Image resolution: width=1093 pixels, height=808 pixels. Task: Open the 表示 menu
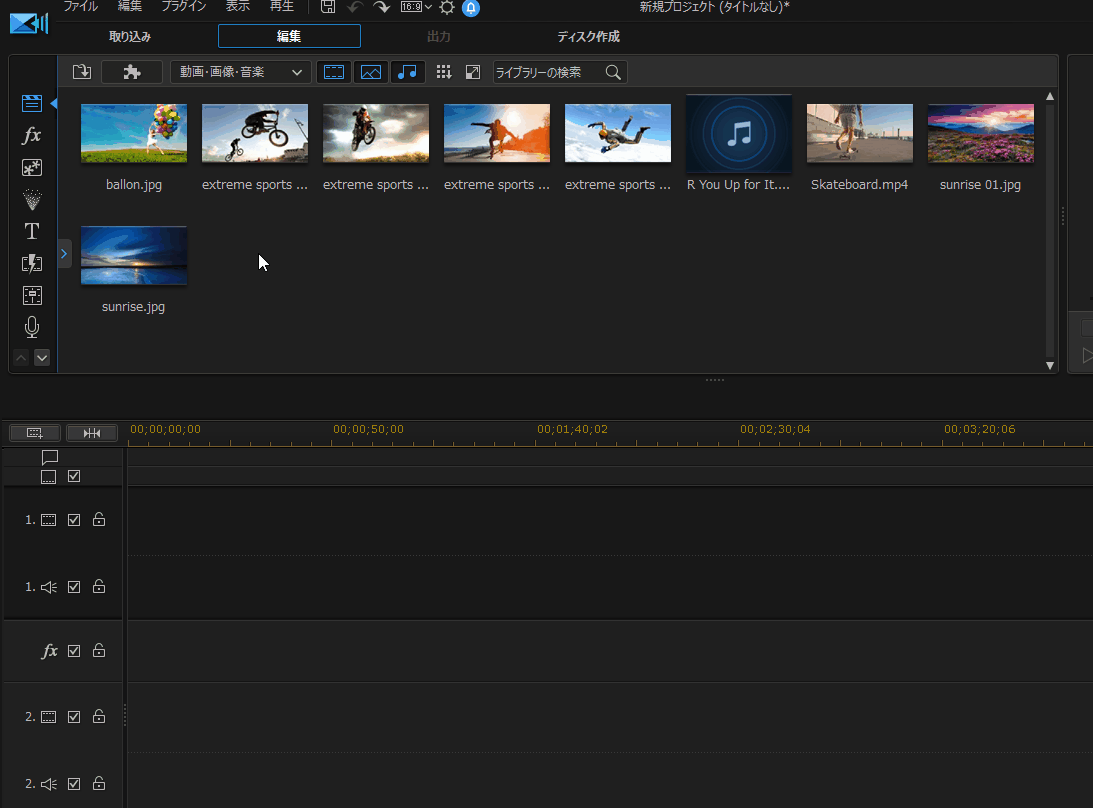click(x=238, y=6)
